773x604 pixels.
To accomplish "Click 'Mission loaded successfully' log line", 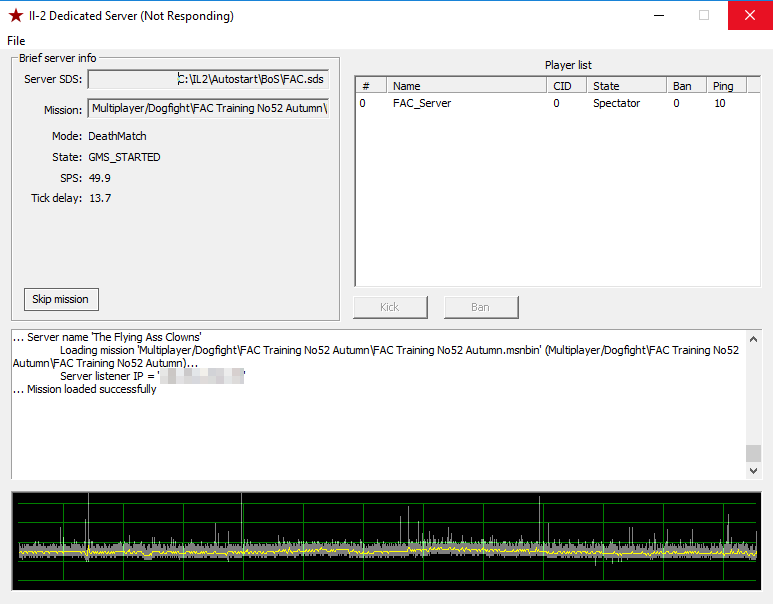I will point(85,389).
